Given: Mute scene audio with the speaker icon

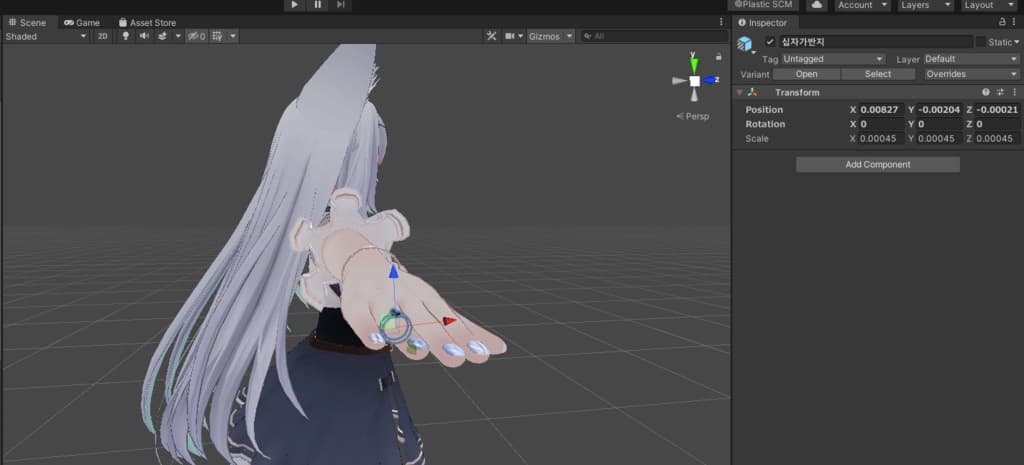Looking at the screenshot, I should (144, 36).
